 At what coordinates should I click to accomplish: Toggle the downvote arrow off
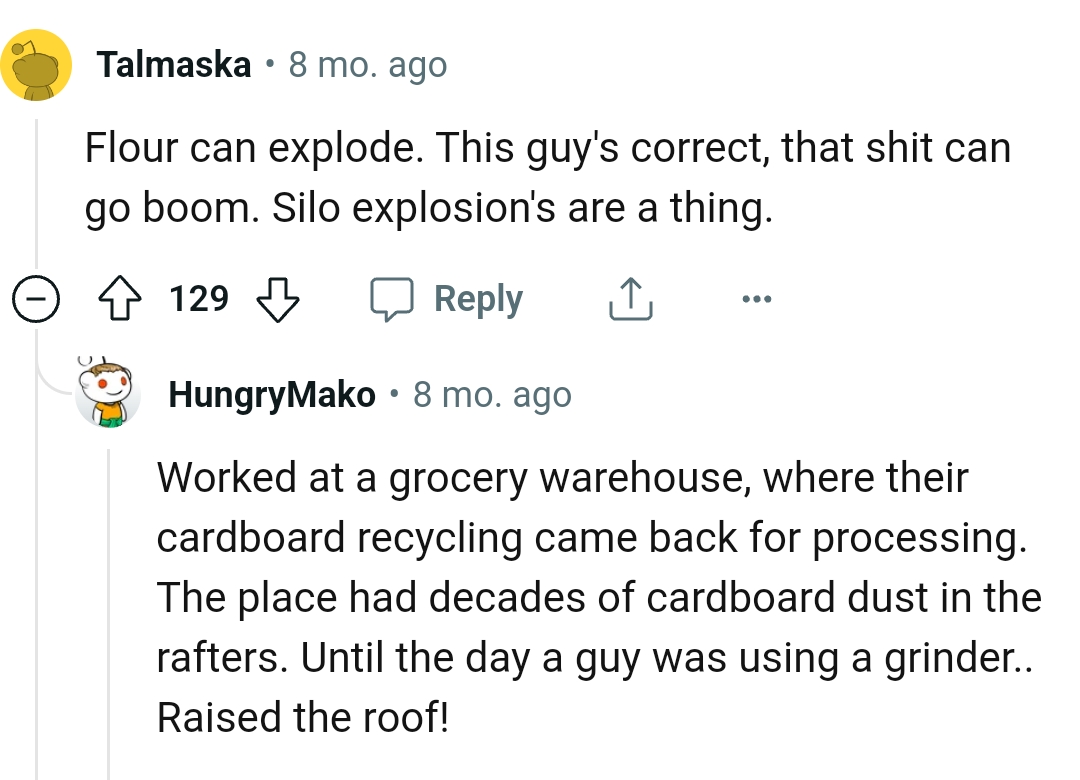[278, 299]
